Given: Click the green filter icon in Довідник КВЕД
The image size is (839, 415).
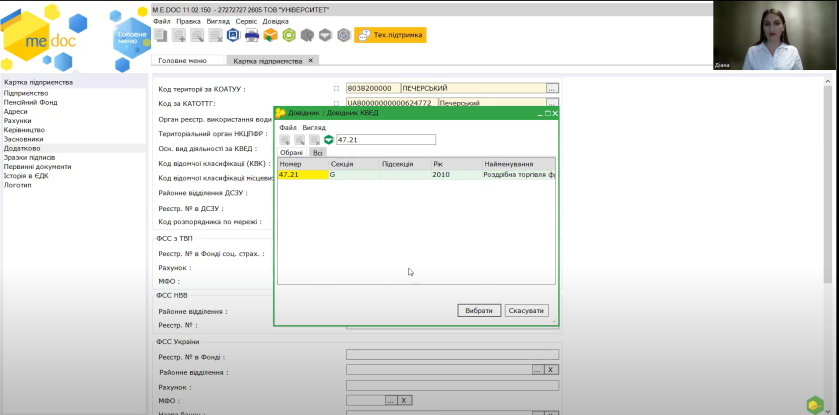Looking at the screenshot, I should click(328, 140).
